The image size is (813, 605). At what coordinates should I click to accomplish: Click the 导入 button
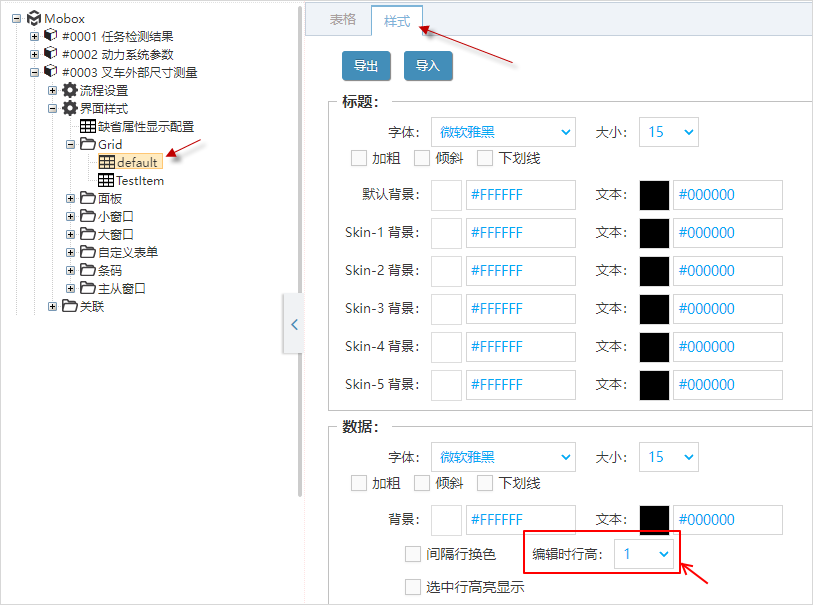click(428, 66)
